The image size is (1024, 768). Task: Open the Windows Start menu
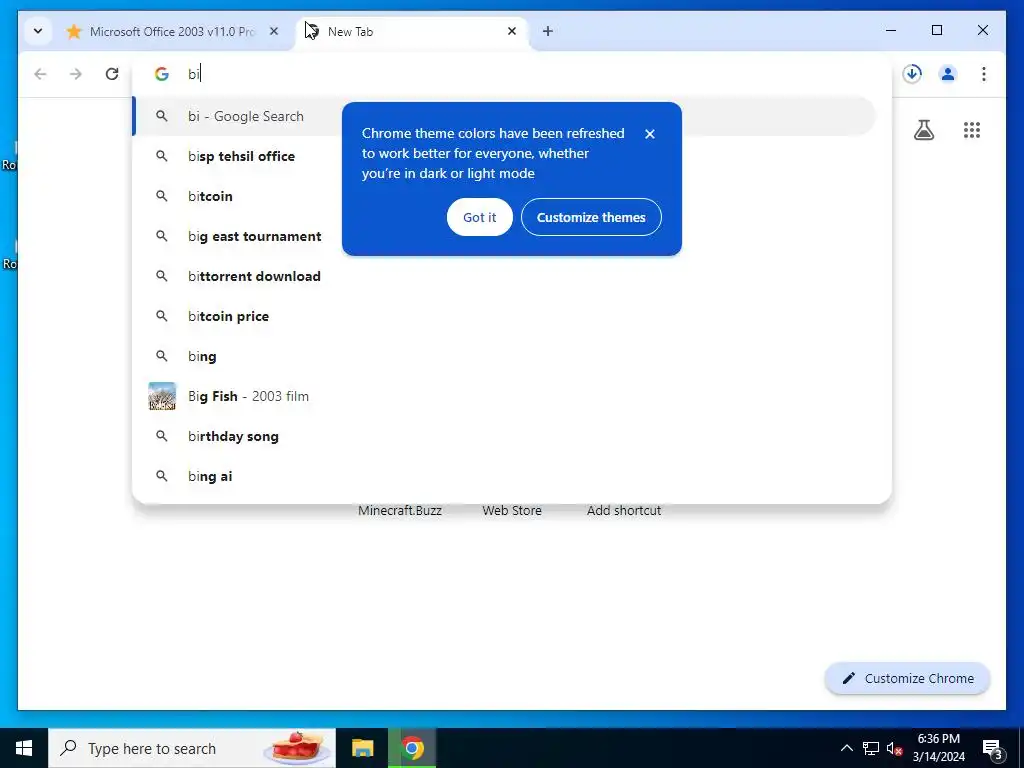24,748
